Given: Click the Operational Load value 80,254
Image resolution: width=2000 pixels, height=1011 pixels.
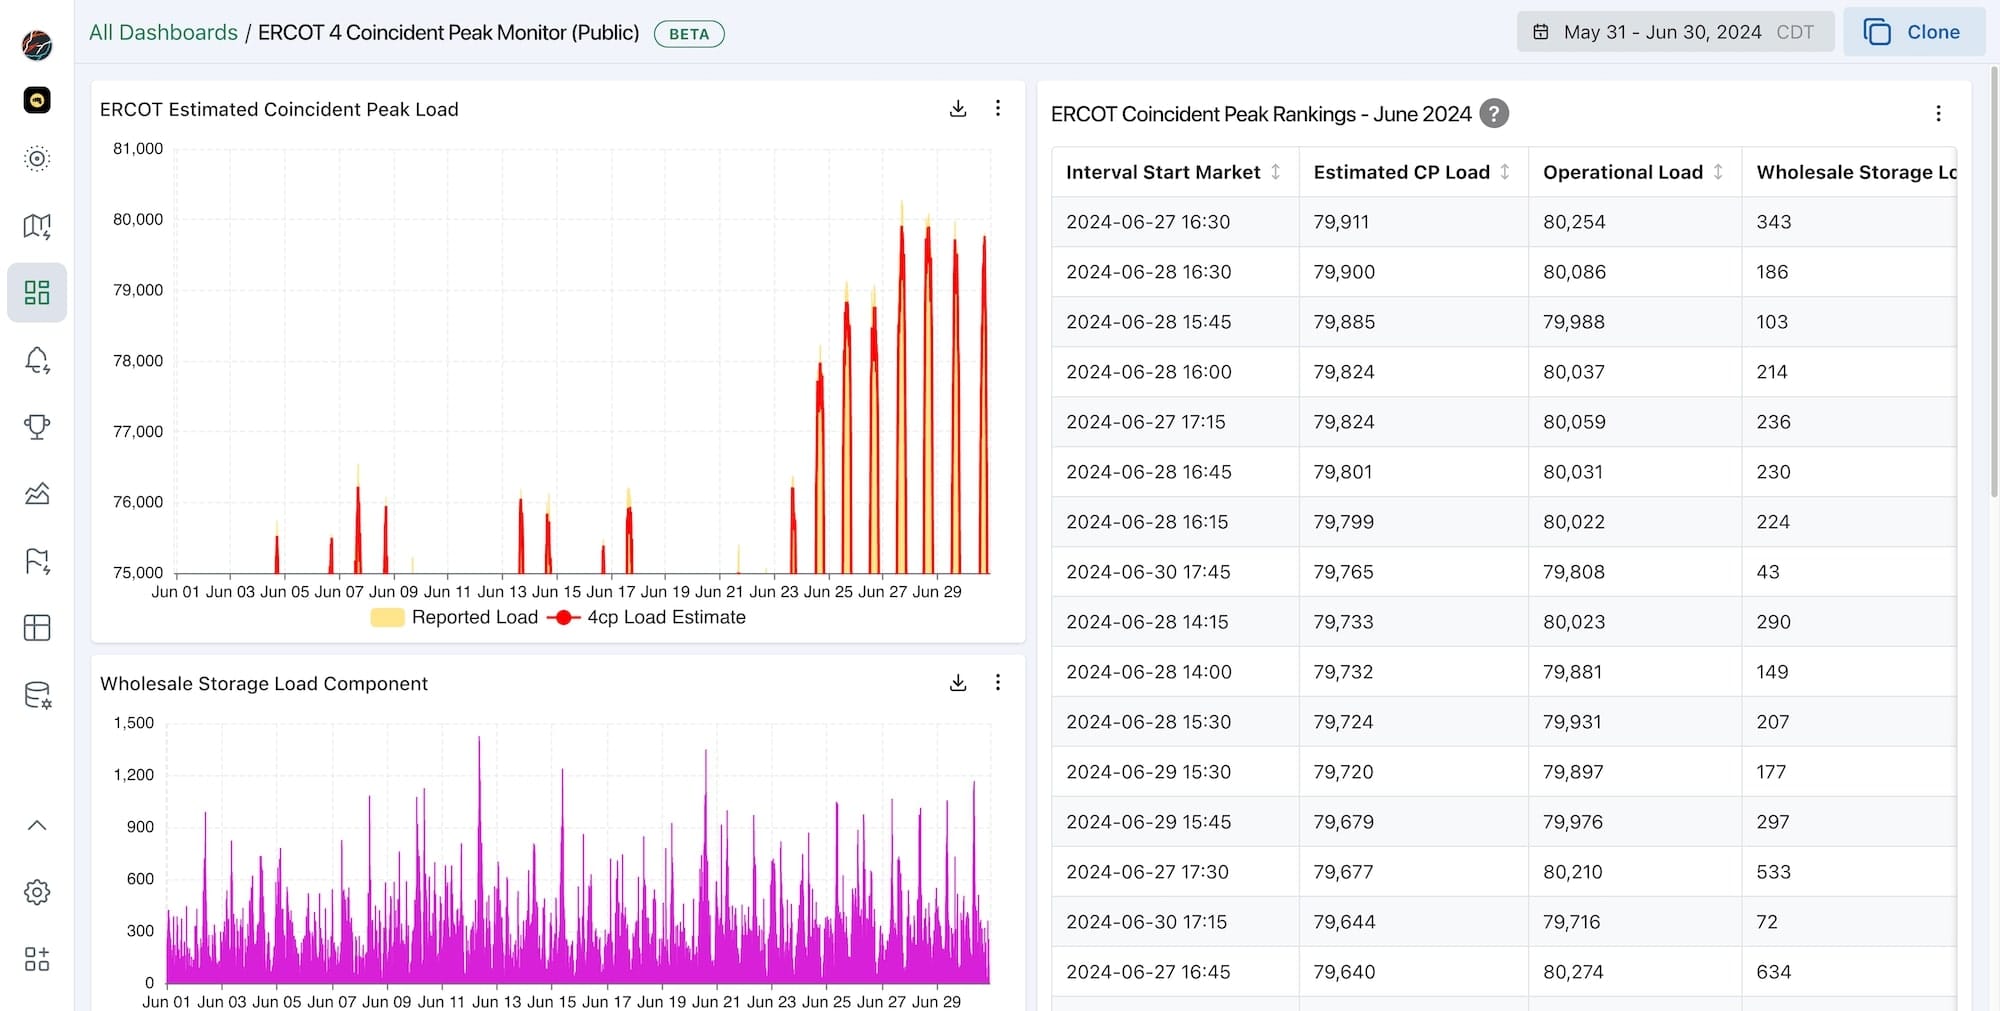Looking at the screenshot, I should point(1574,222).
